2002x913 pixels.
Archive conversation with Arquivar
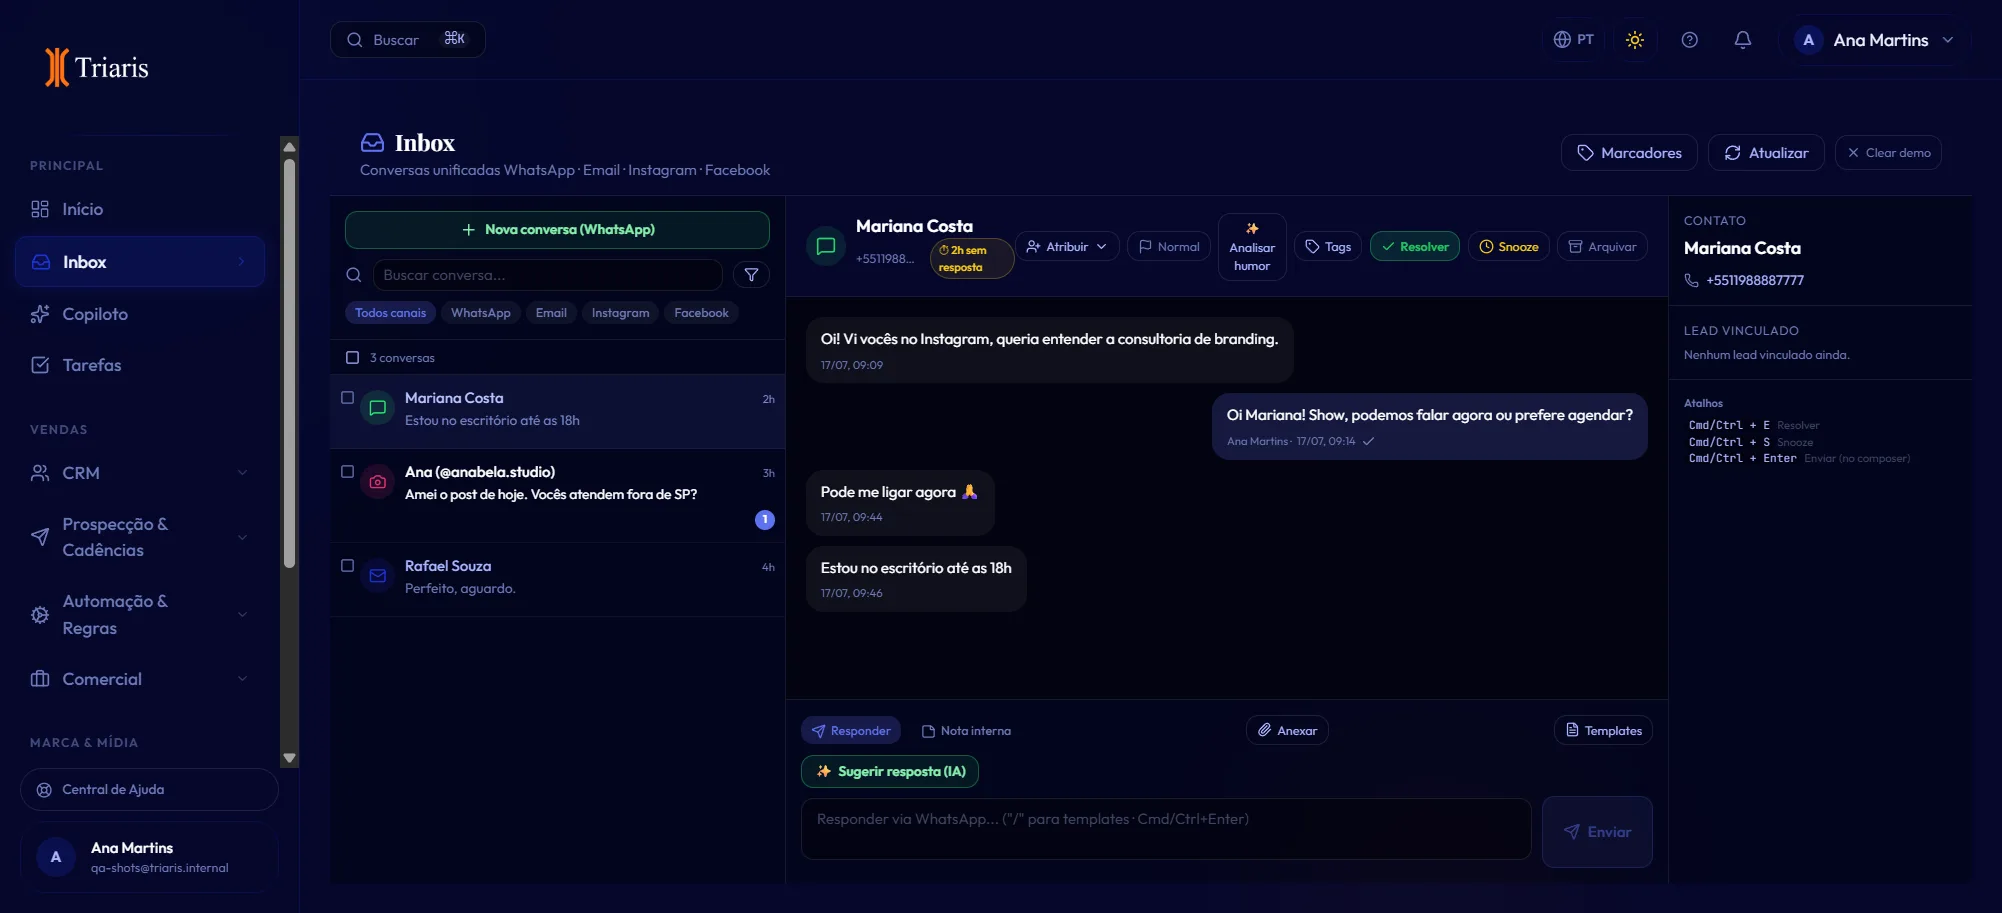tap(1602, 247)
